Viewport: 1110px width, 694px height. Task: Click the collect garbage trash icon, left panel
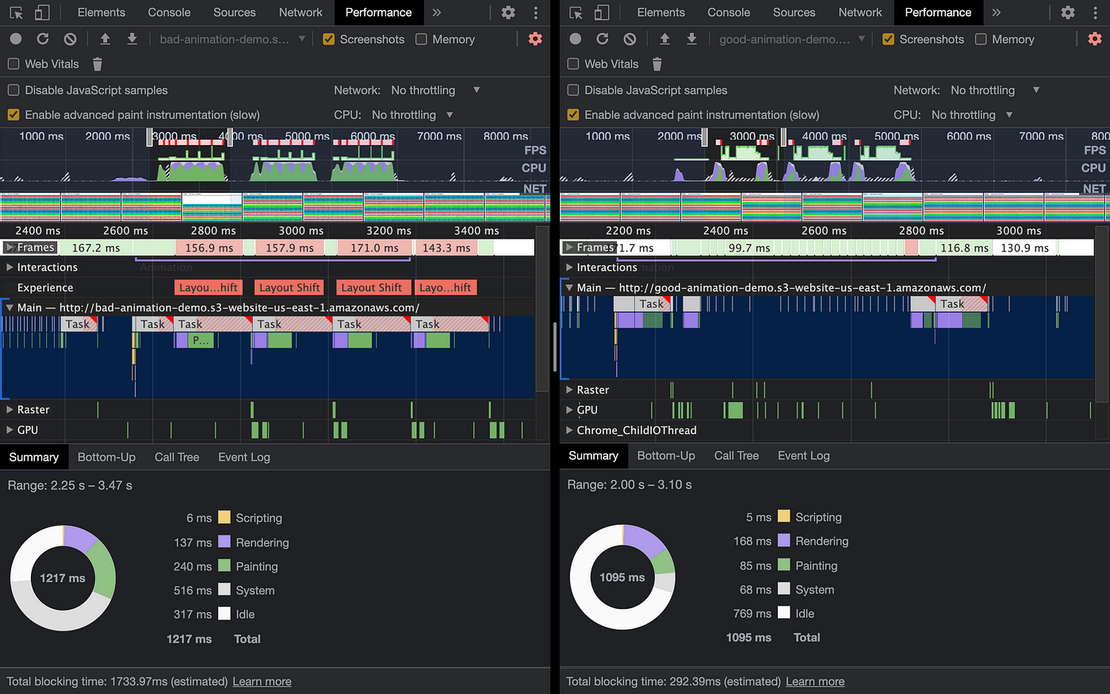pos(97,64)
